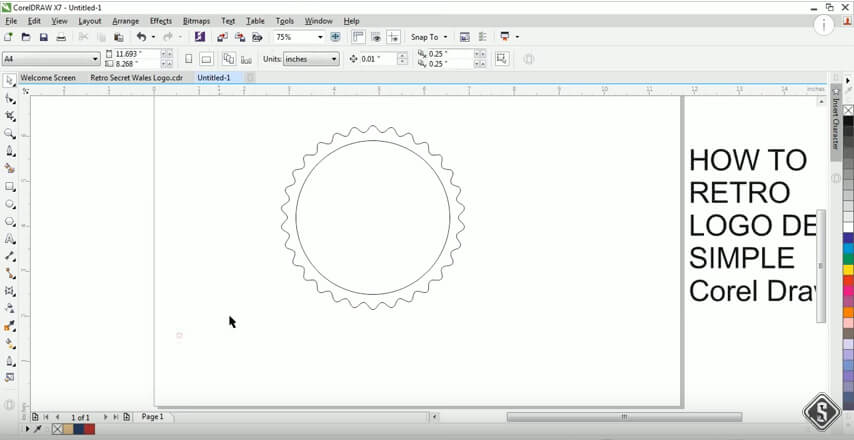Image resolution: width=854 pixels, height=440 pixels.
Task: Click the Undo arrow icon
Action: pos(141,37)
